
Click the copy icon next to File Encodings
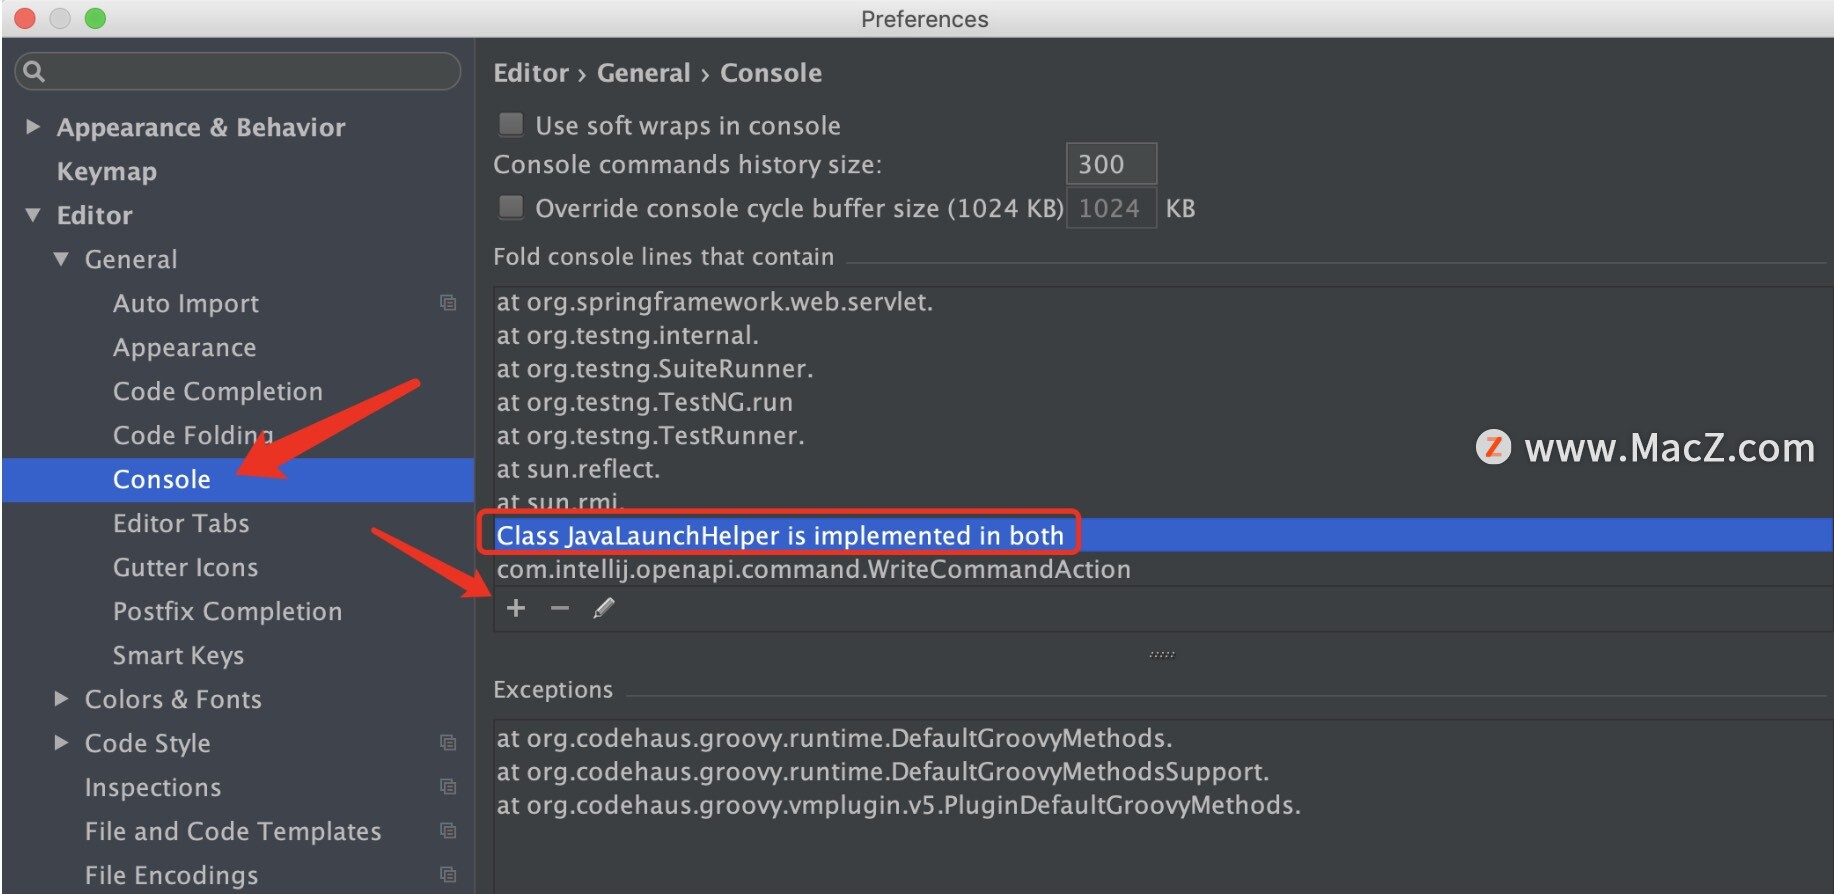[x=448, y=875]
